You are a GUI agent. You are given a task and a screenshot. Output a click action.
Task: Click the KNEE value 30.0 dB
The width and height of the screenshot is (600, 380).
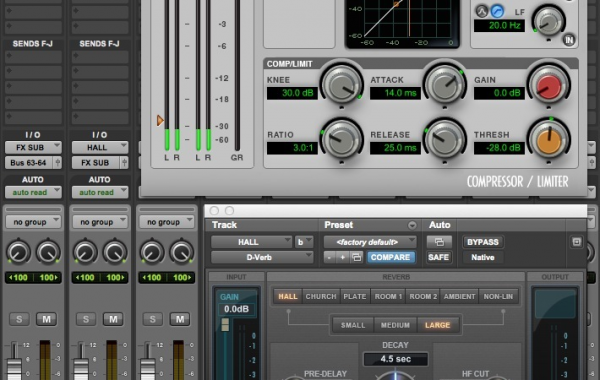(292, 93)
